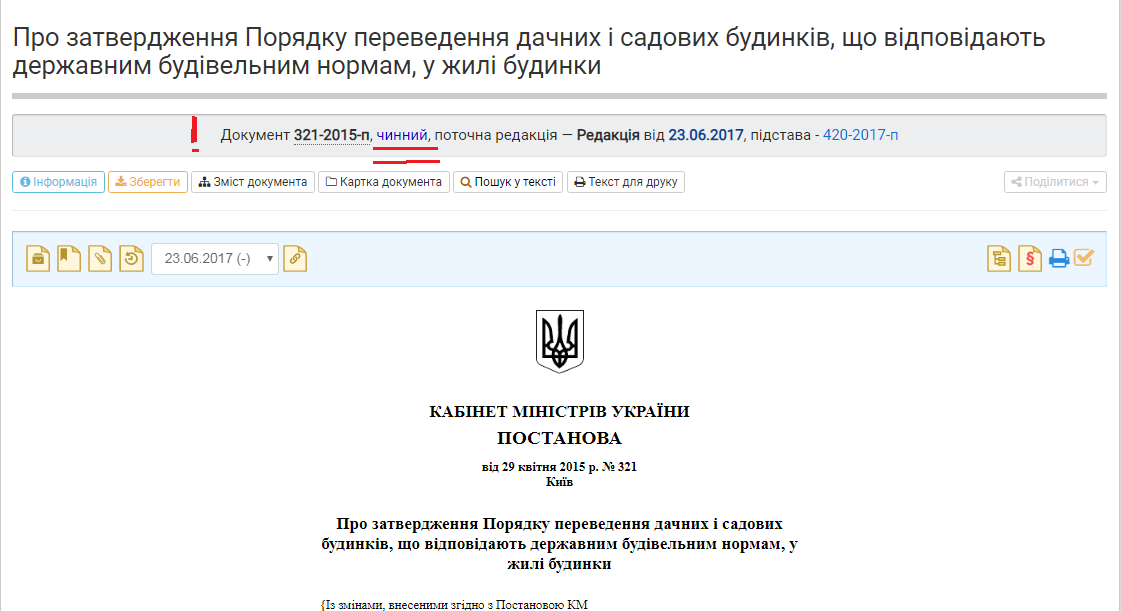1121x611 pixels.
Task: Click the revision history clock icon
Action: point(132,259)
